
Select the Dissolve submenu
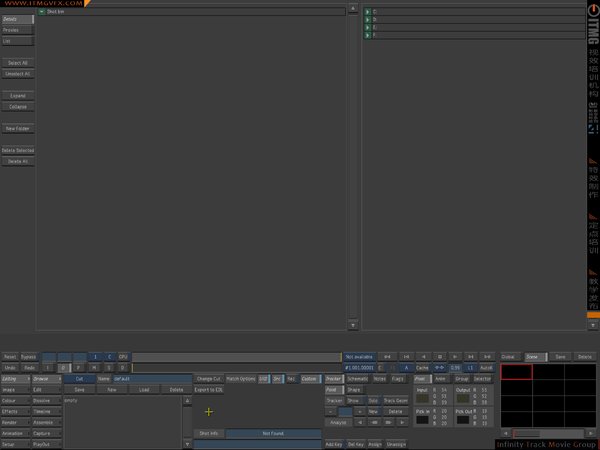[x=47, y=401]
